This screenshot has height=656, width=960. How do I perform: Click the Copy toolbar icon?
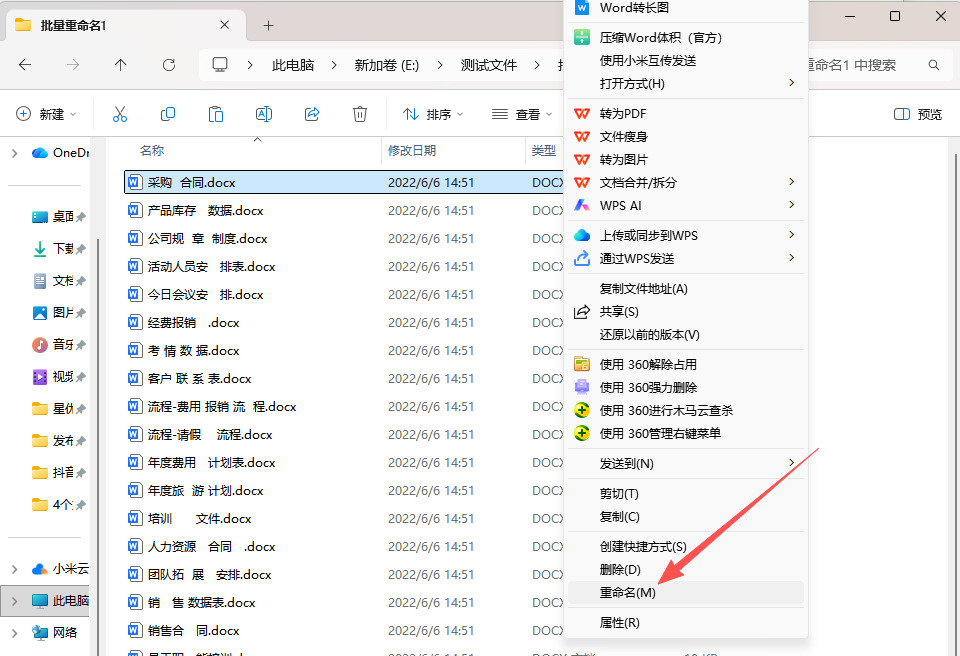[168, 114]
